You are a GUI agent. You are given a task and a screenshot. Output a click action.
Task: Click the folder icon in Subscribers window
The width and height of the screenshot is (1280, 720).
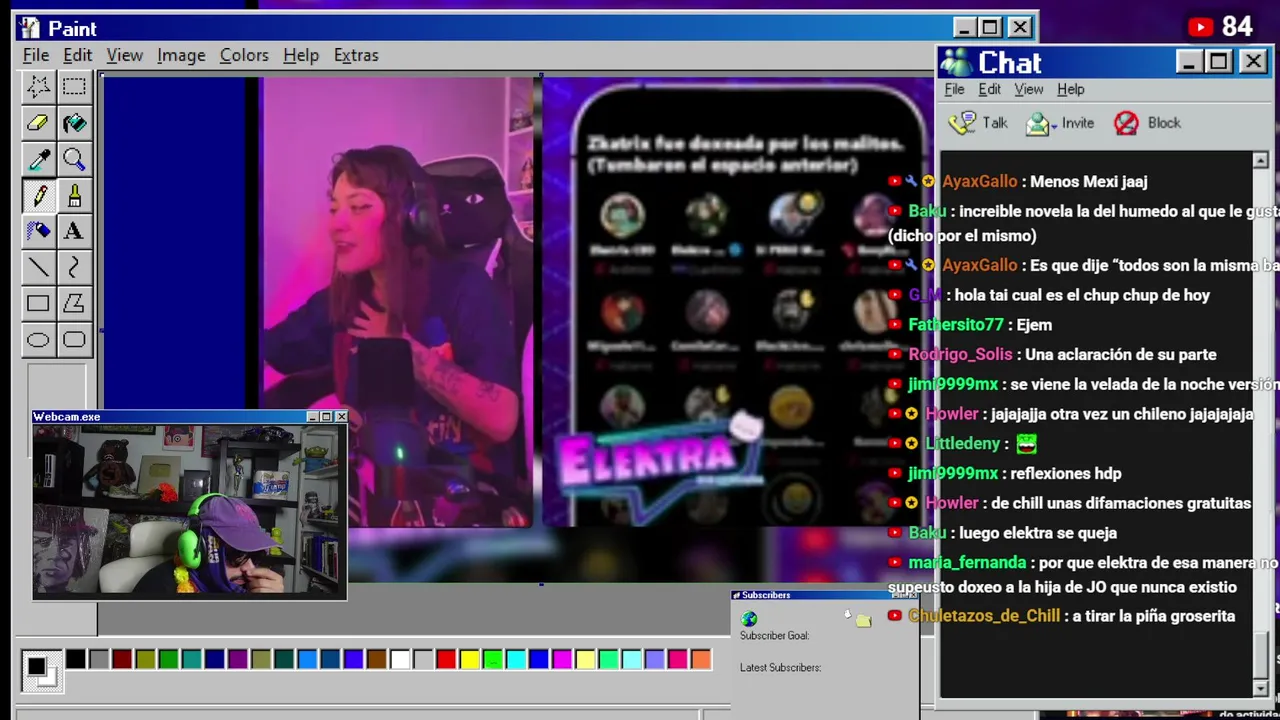(x=863, y=620)
